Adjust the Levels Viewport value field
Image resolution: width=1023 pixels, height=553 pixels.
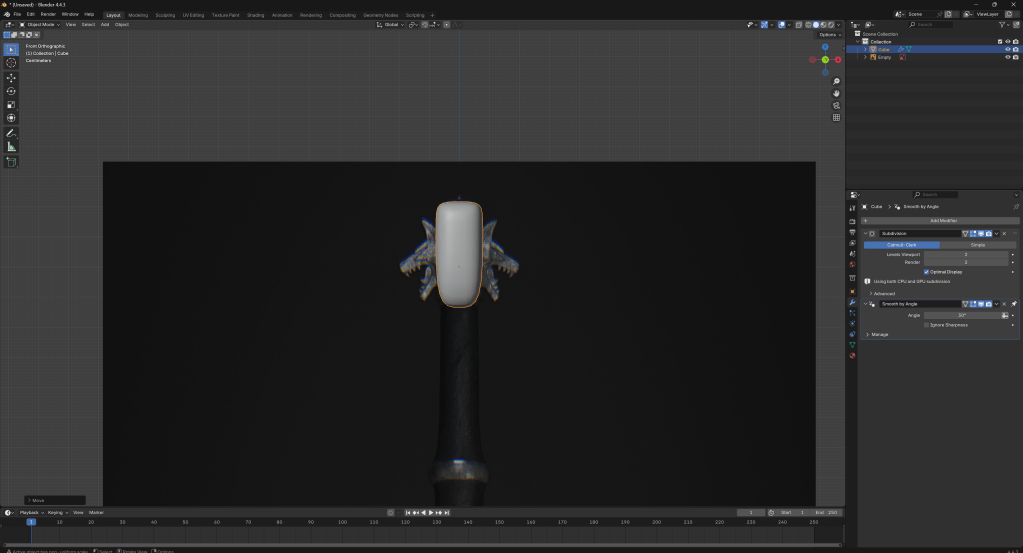coord(965,254)
